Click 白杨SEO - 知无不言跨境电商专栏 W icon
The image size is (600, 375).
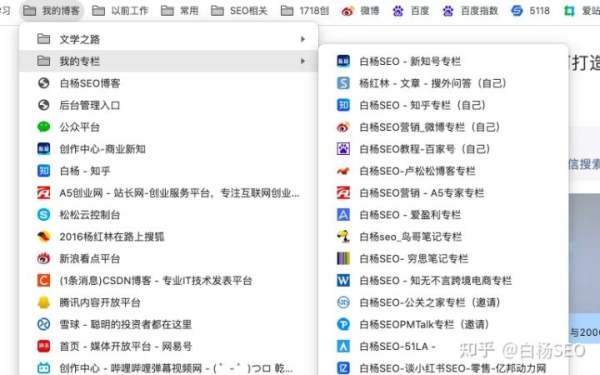click(x=343, y=280)
